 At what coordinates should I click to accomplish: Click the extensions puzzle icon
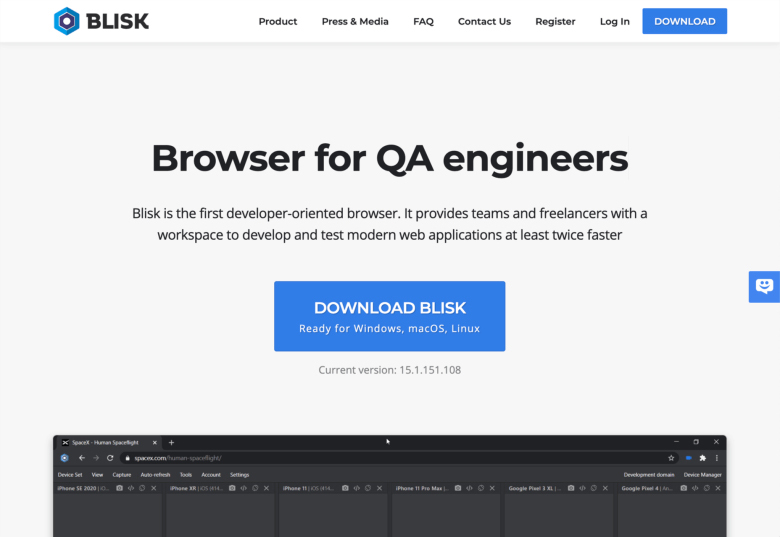(x=703, y=458)
